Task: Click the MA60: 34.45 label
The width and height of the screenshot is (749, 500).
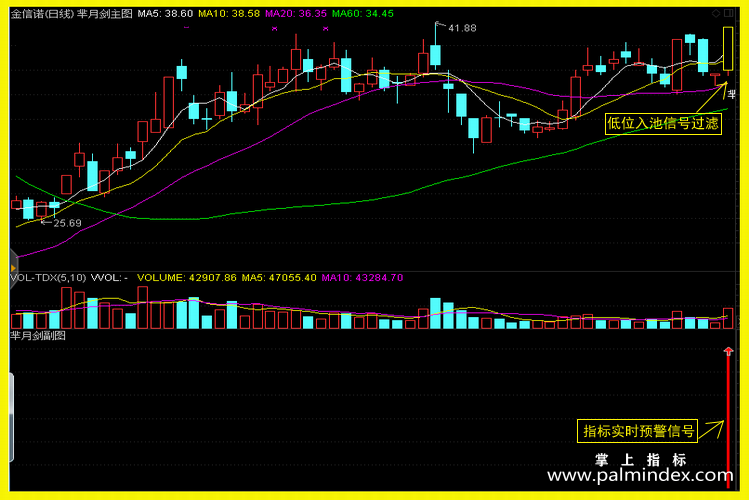Action: point(363,14)
